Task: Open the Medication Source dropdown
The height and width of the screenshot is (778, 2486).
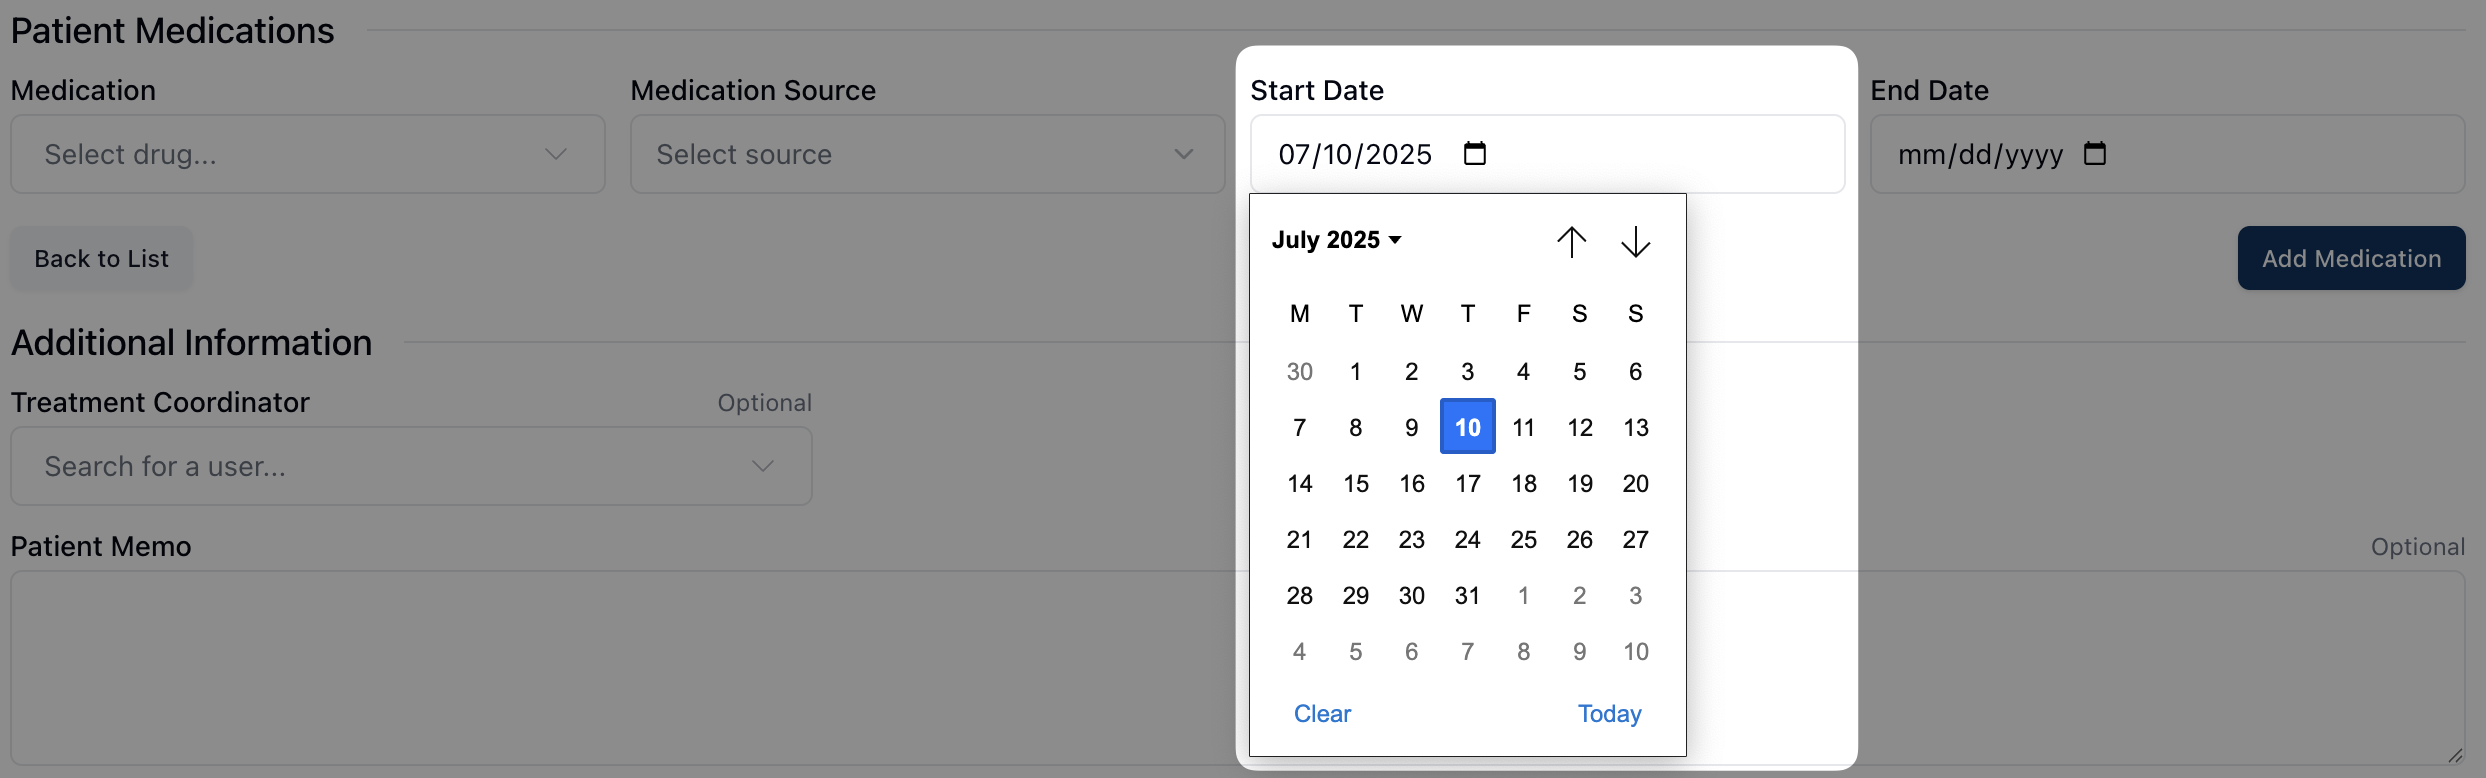Action: click(926, 154)
